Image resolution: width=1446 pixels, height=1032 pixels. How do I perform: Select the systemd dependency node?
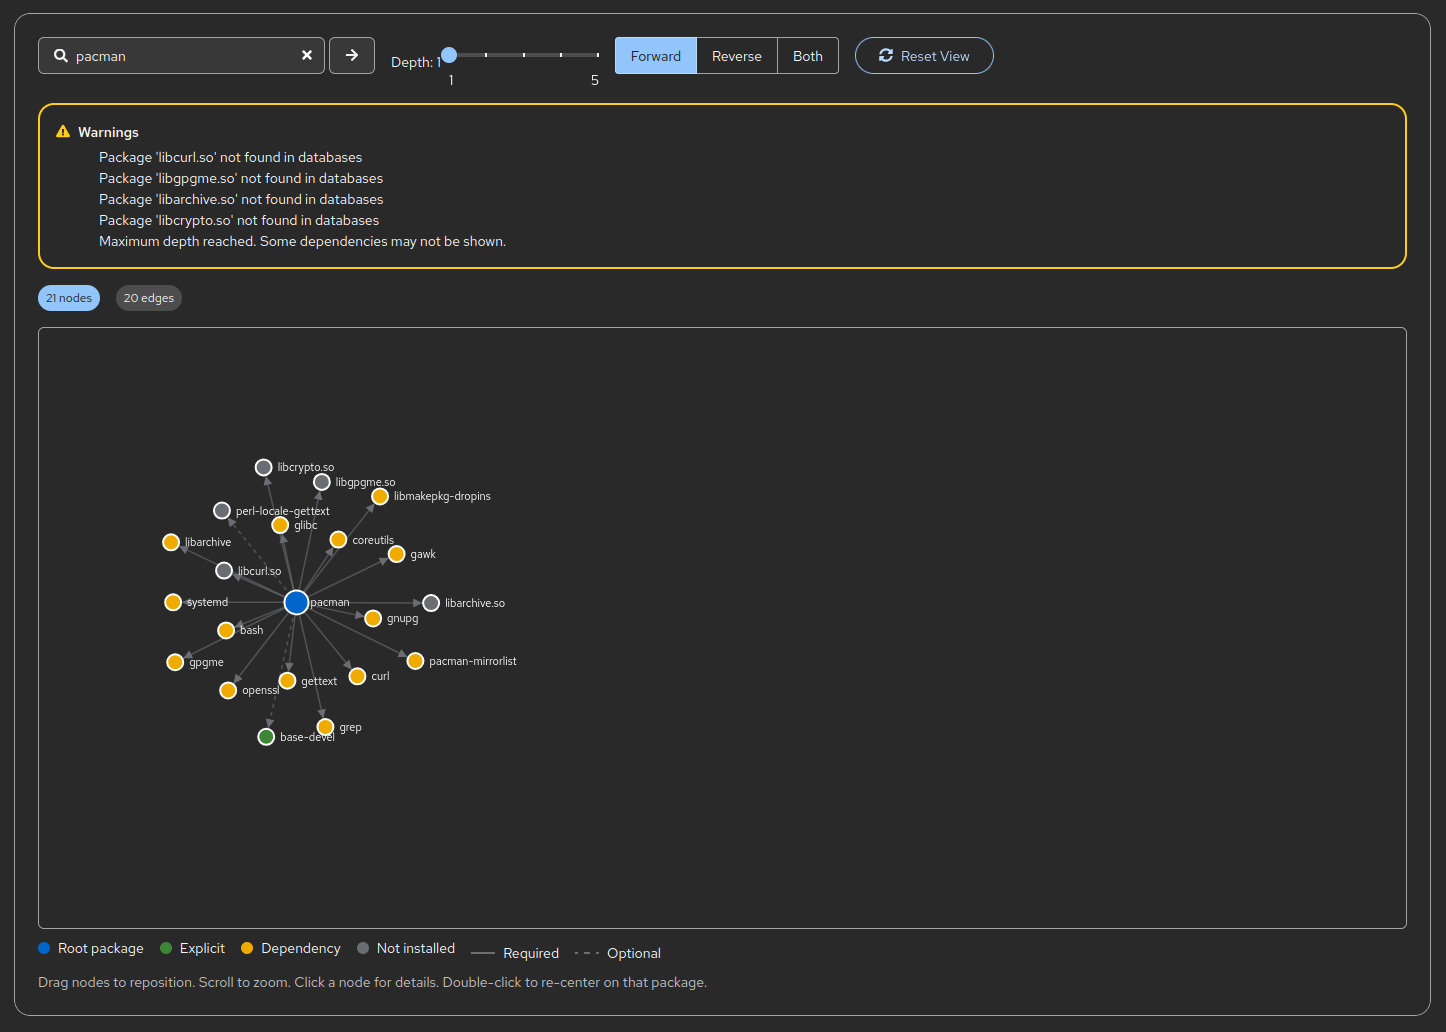[173, 602]
